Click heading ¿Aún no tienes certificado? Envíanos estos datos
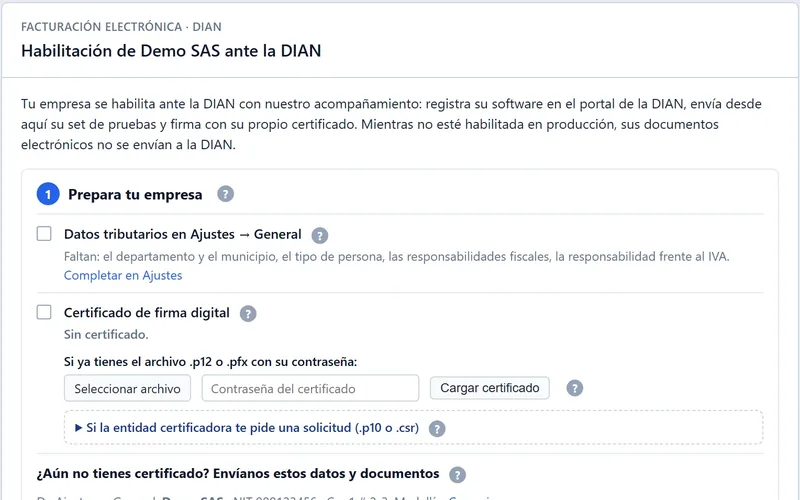Image resolution: width=800 pixels, height=500 pixels. coord(238,473)
